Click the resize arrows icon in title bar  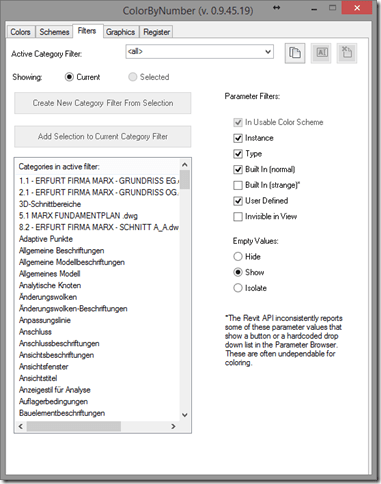pyautogui.click(x=276, y=8)
